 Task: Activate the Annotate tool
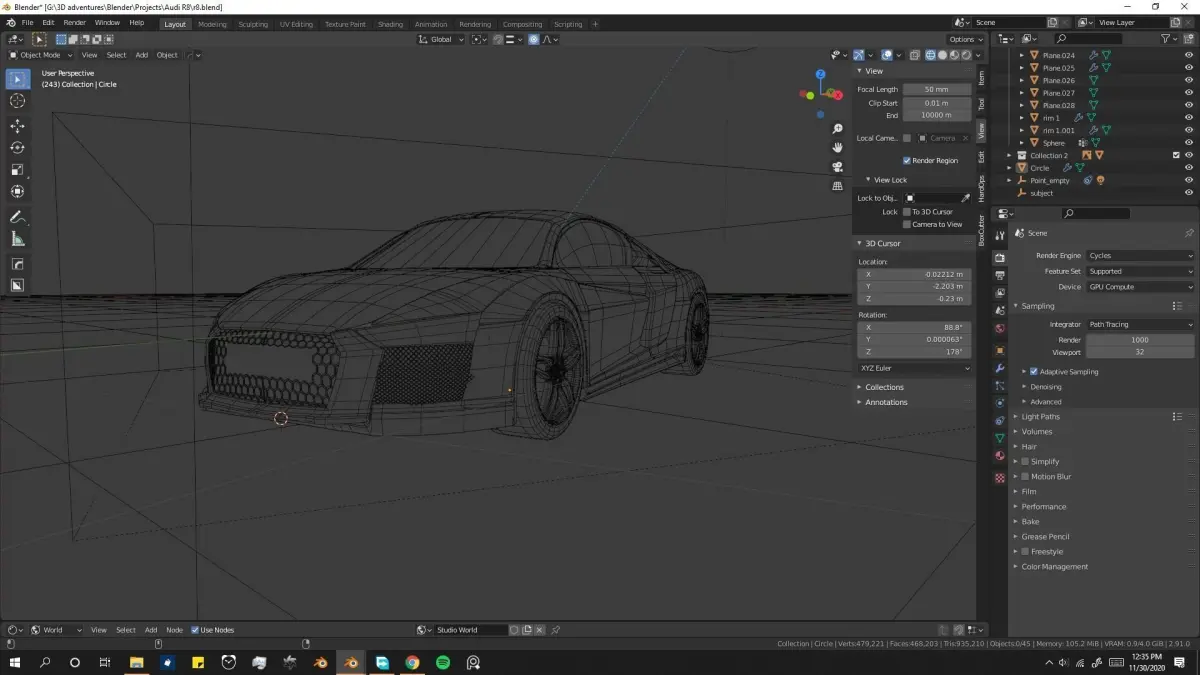click(18, 217)
